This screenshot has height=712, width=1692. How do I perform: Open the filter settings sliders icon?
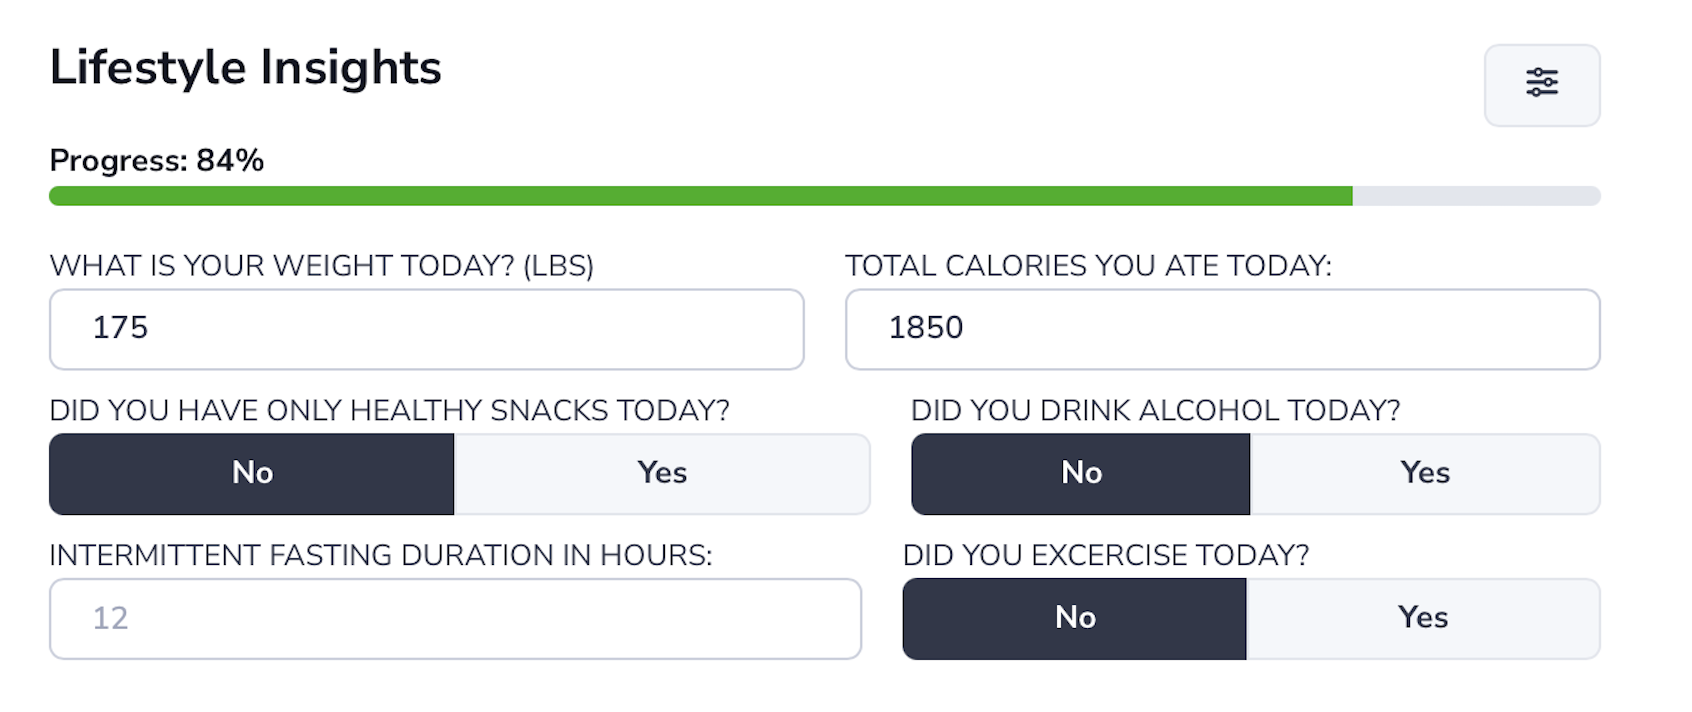(x=1541, y=84)
